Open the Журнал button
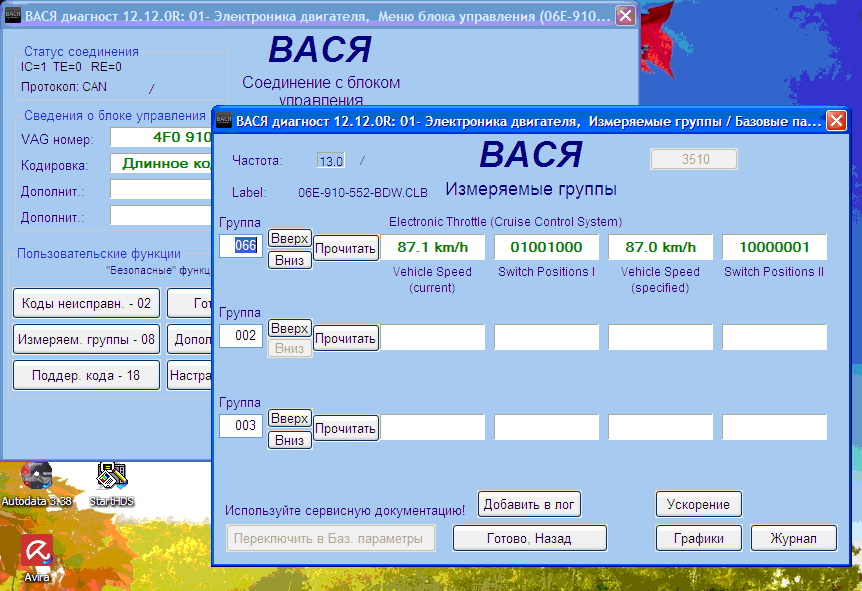Image resolution: width=862 pixels, height=591 pixels. pos(793,538)
